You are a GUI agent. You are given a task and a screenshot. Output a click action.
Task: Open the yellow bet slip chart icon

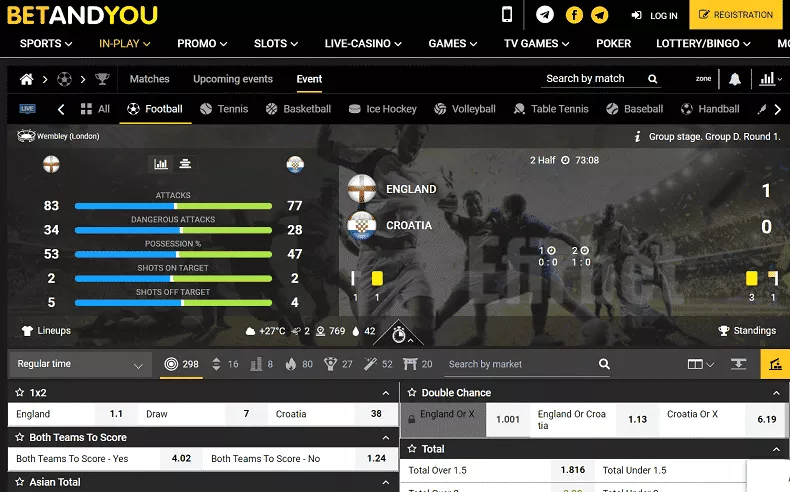tap(774, 364)
